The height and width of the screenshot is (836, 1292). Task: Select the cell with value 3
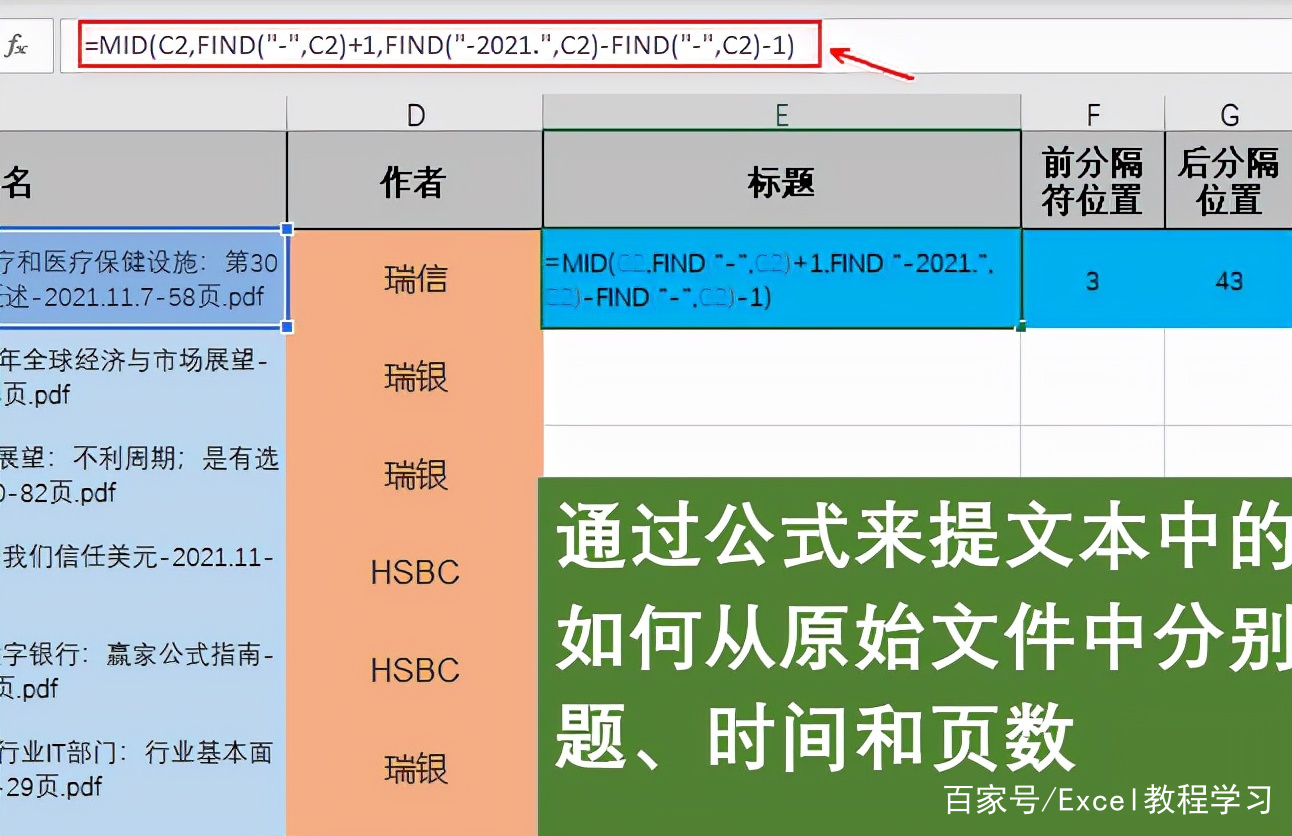coord(1092,279)
